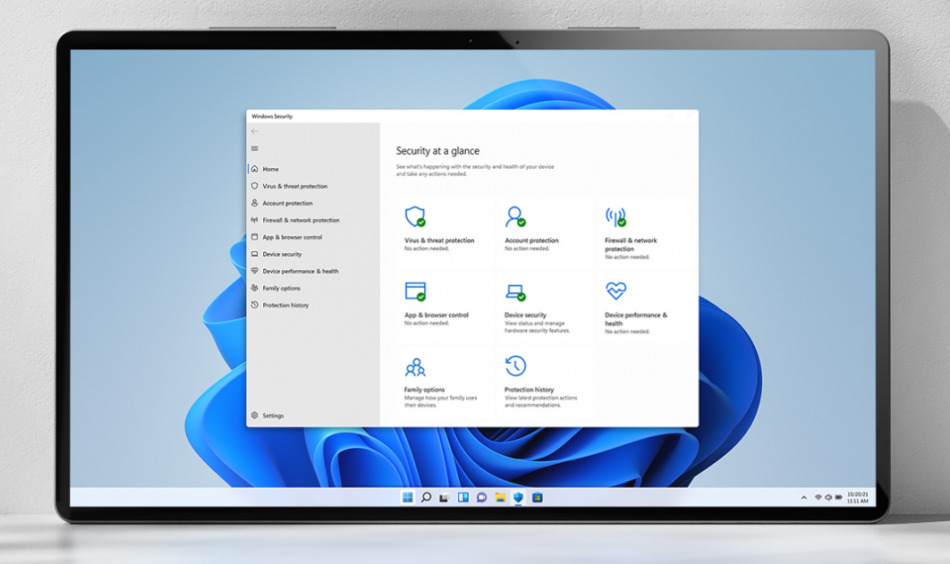The width and height of the screenshot is (950, 564).
Task: Open Device performance & health heart tile
Action: tap(616, 291)
